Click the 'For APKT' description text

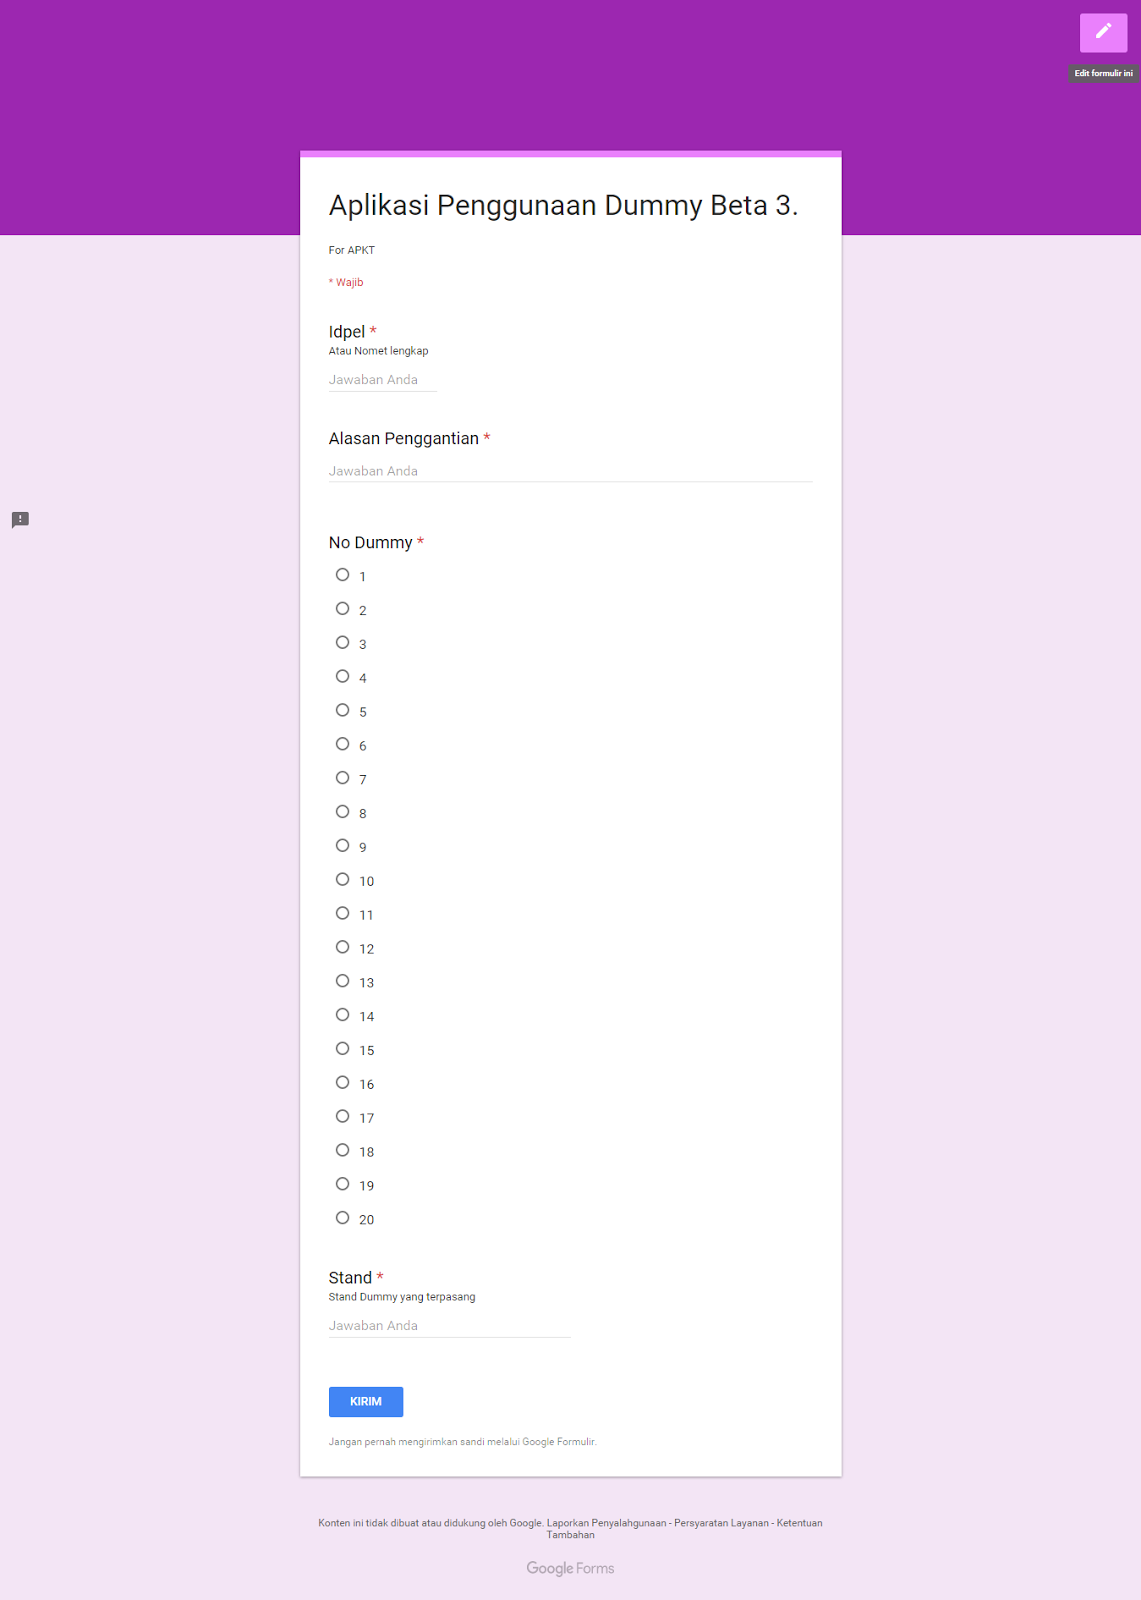352,250
